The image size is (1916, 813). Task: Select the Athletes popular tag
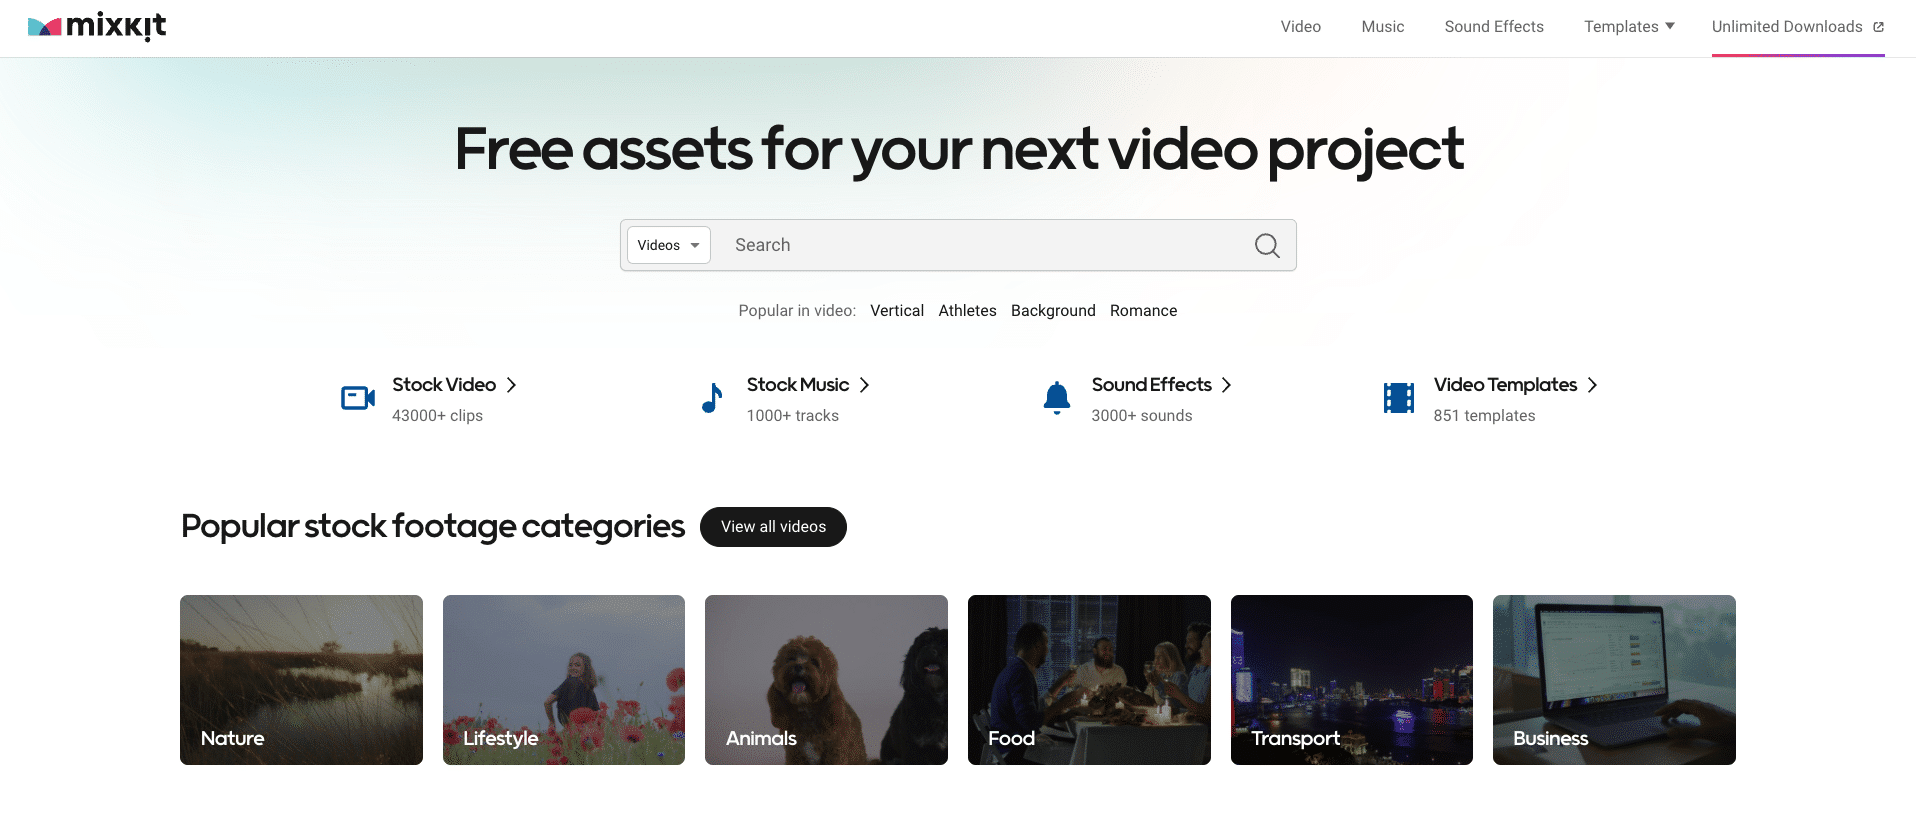[967, 311]
